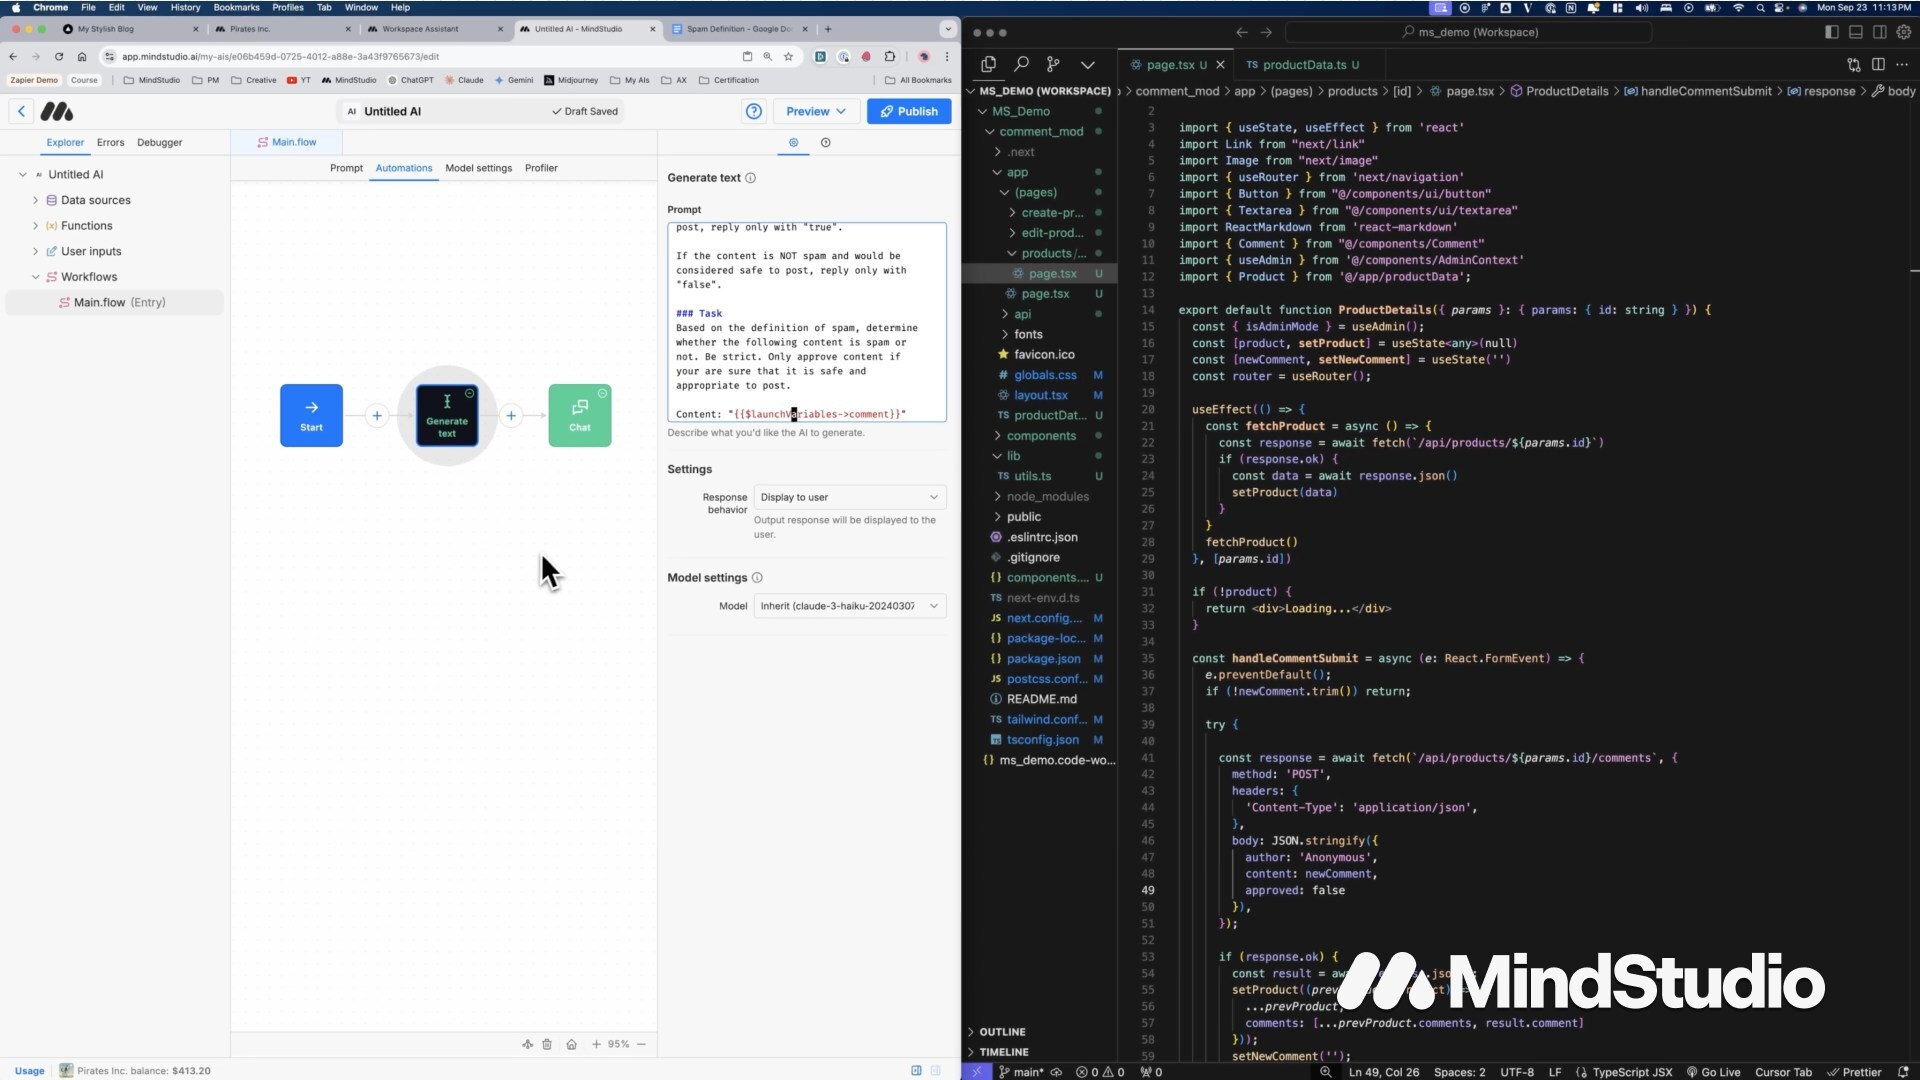Open the VS Code Source Control view

pyautogui.click(x=1052, y=64)
